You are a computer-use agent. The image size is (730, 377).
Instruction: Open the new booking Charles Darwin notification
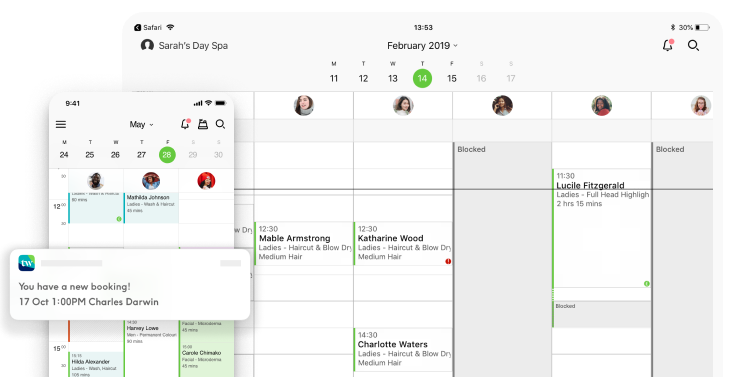click(x=130, y=284)
